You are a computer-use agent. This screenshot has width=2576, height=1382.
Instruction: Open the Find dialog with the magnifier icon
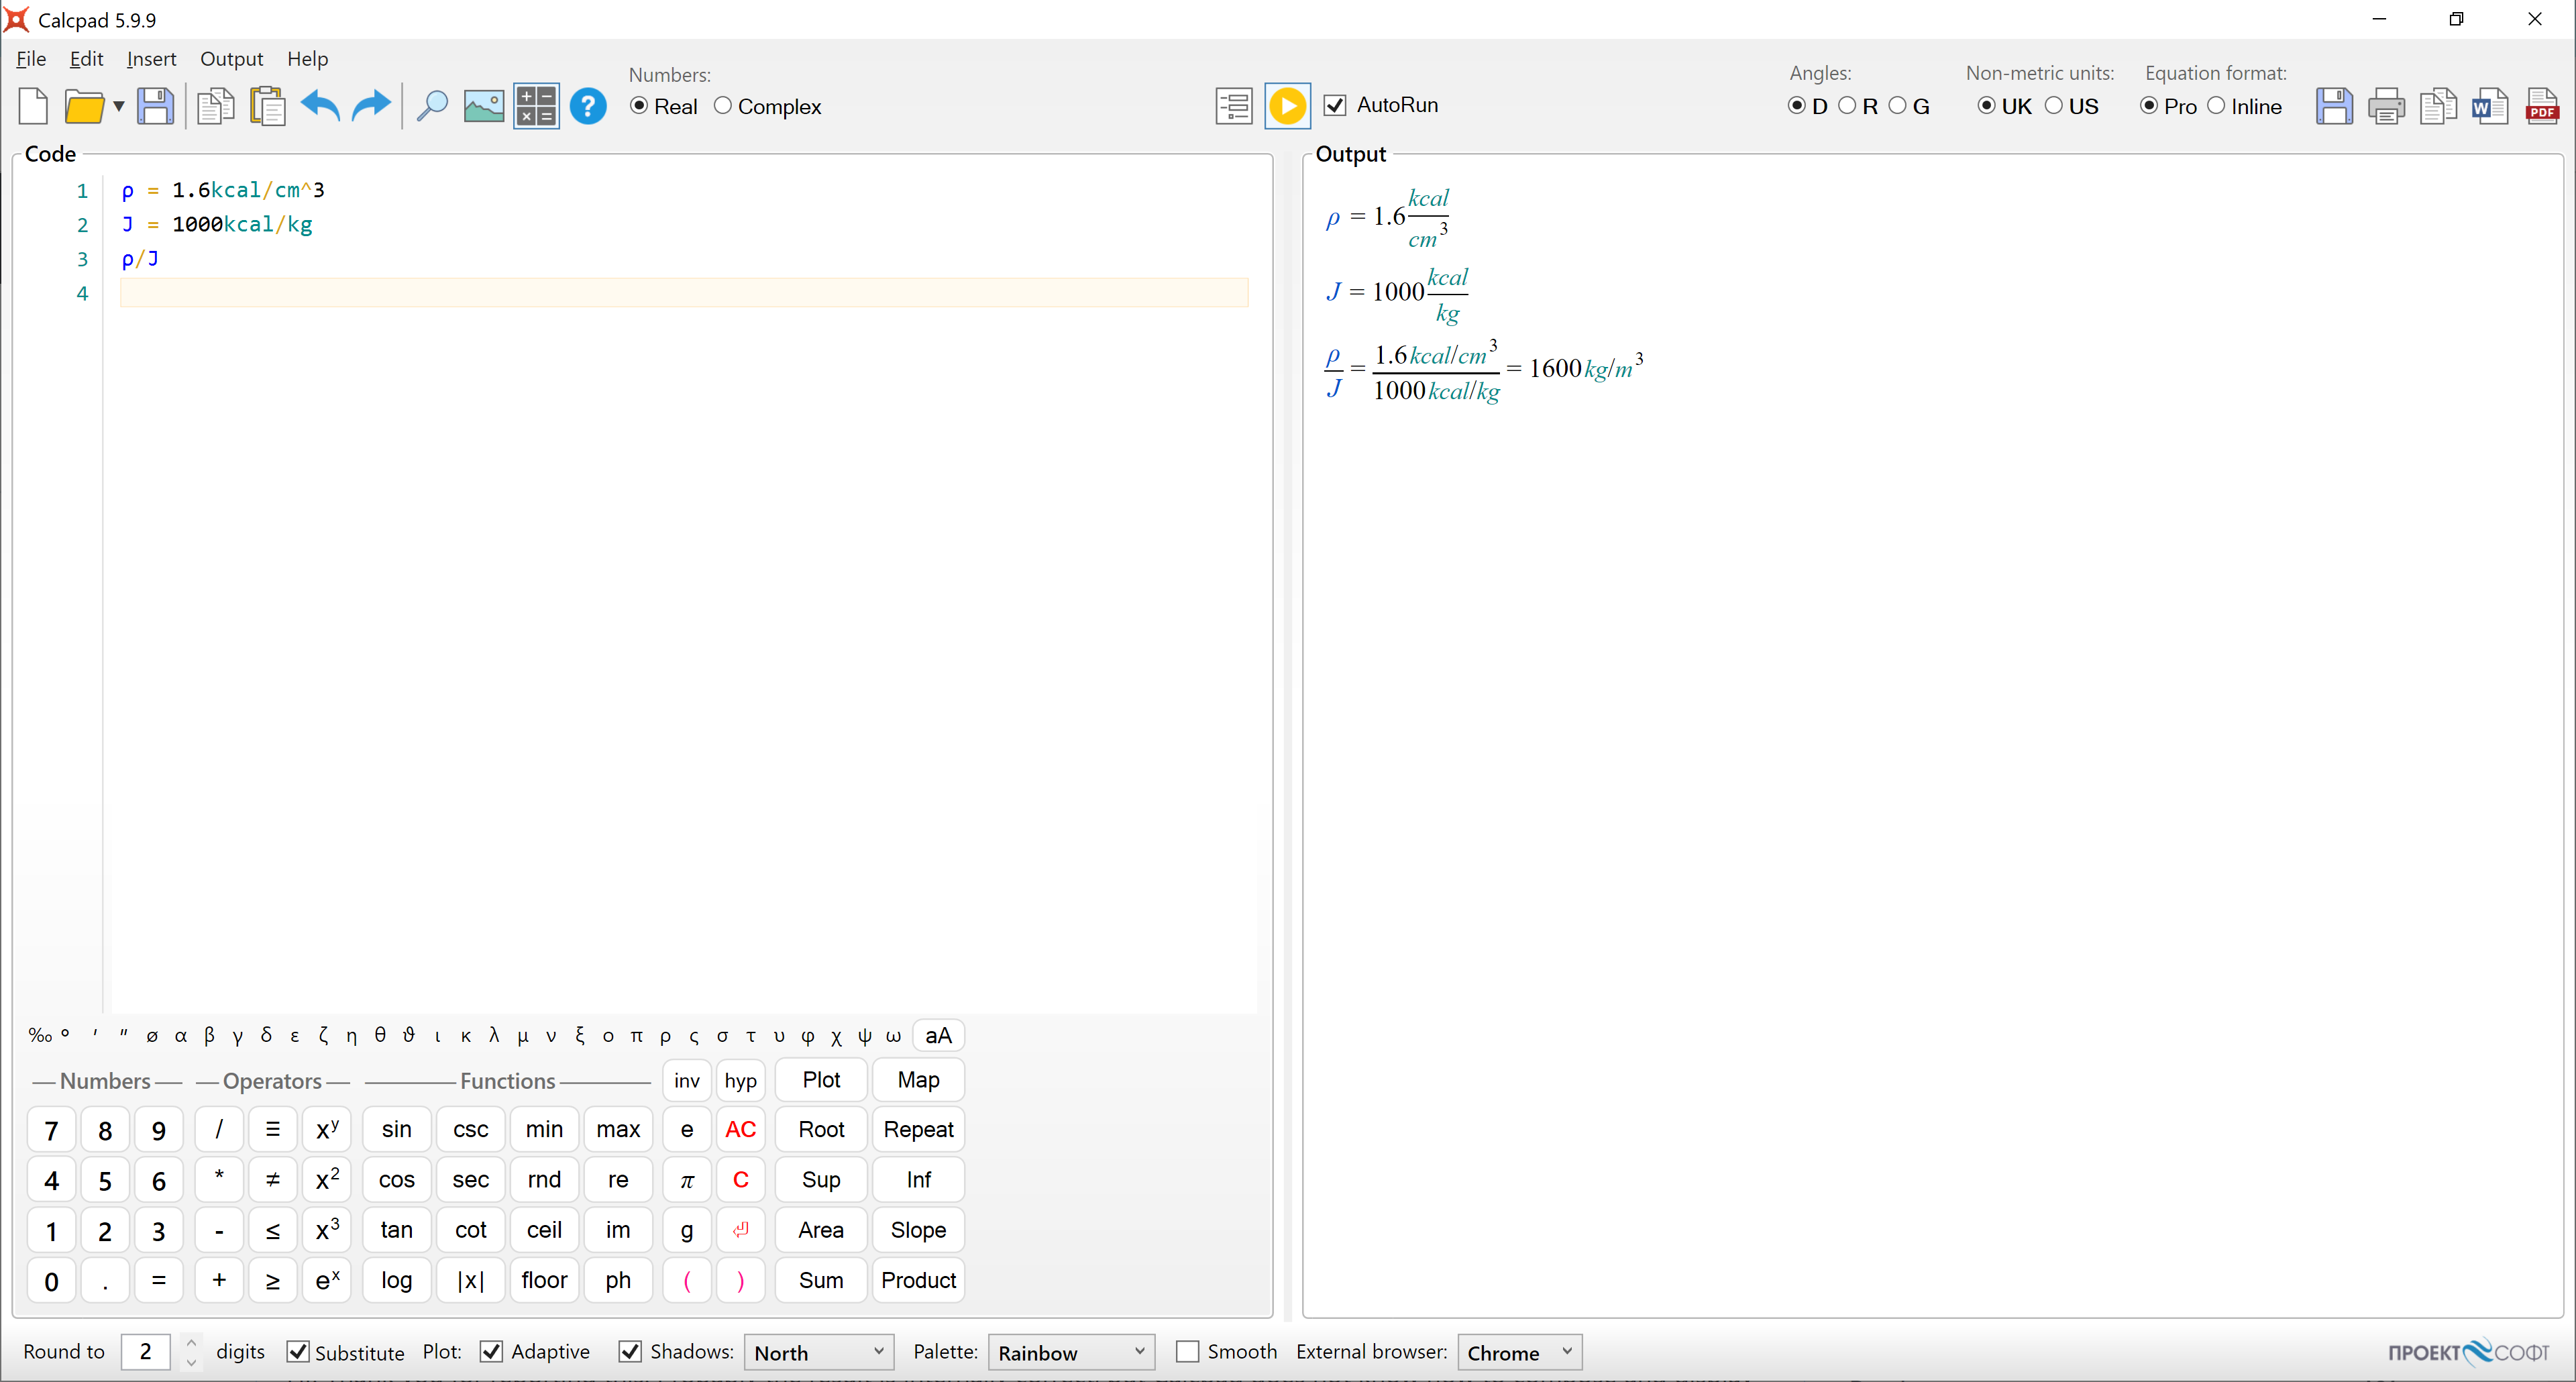coord(432,105)
